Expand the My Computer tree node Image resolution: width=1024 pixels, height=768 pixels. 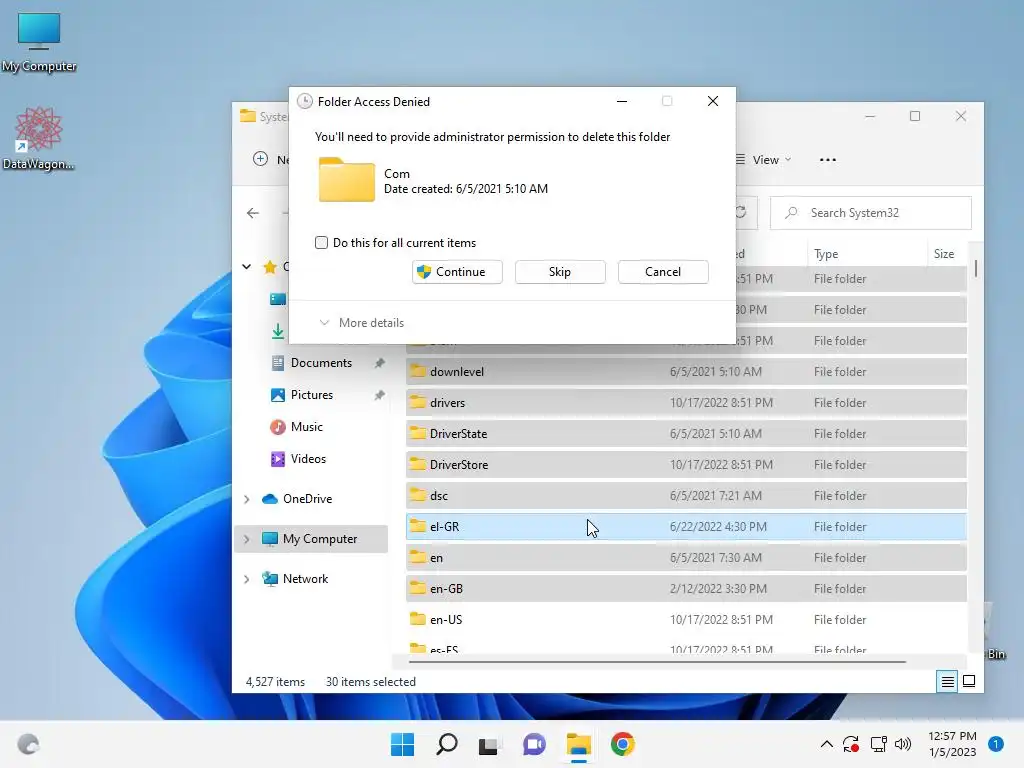pos(246,539)
